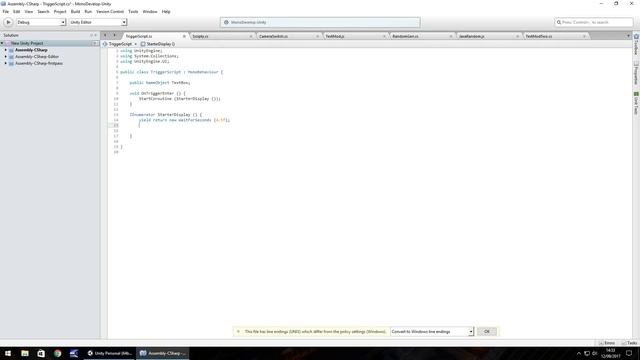640x360 pixels.
Task: Open the StarterDisplay member breadcrumb
Action: pos(158,44)
